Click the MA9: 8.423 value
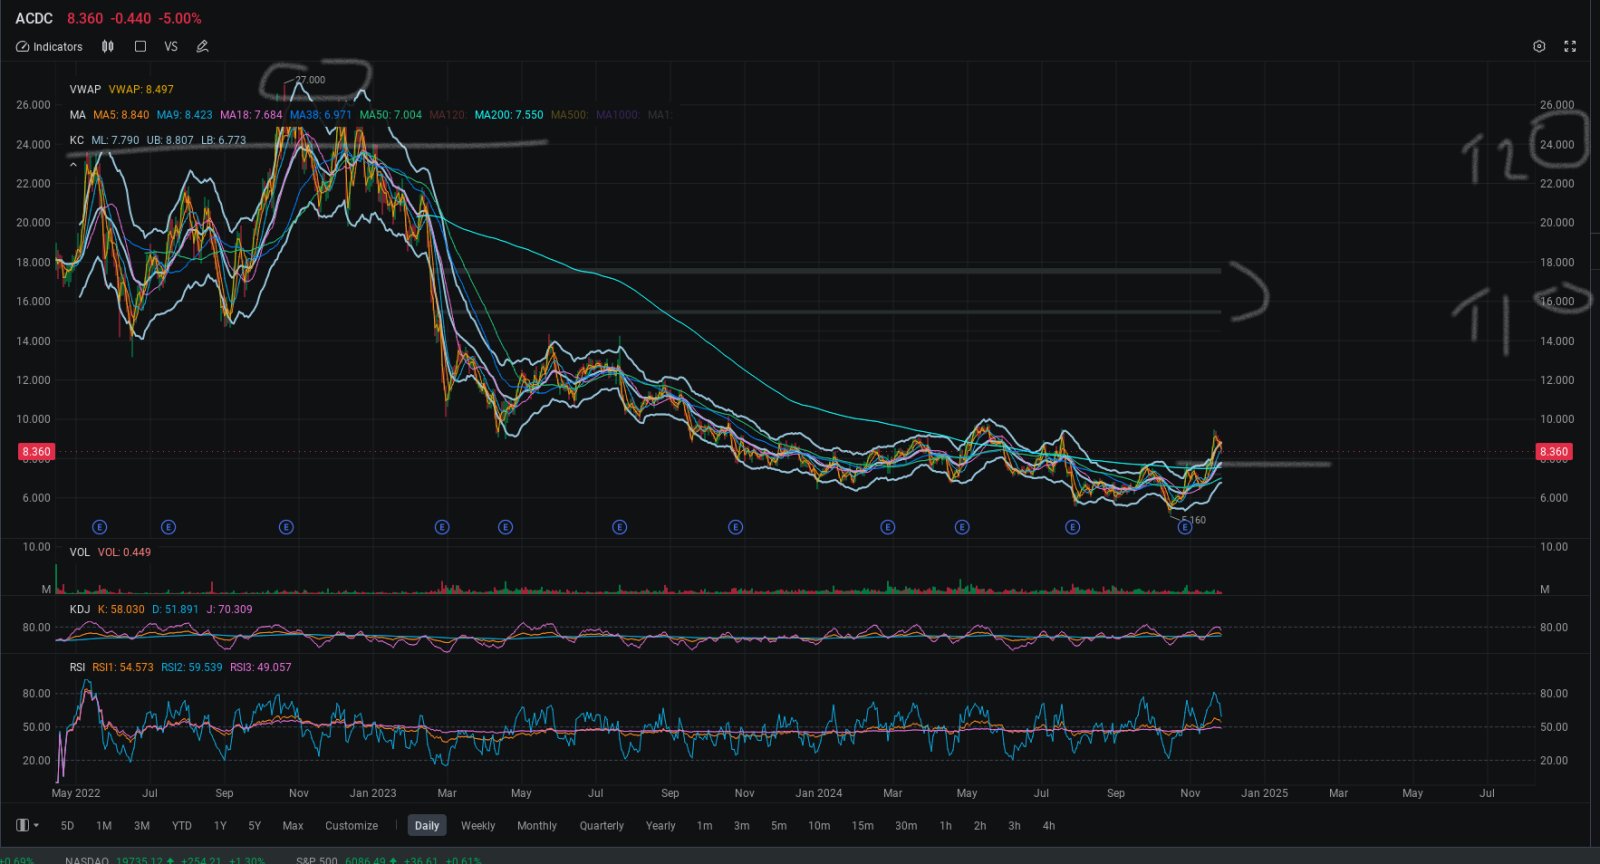The height and width of the screenshot is (864, 1600). (x=184, y=115)
